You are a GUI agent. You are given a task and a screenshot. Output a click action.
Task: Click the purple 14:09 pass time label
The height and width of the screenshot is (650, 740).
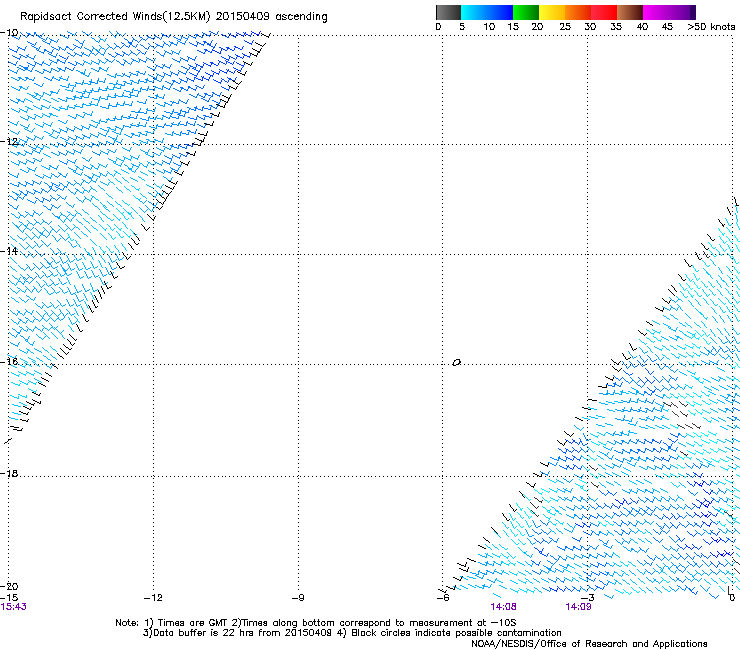(x=578, y=607)
